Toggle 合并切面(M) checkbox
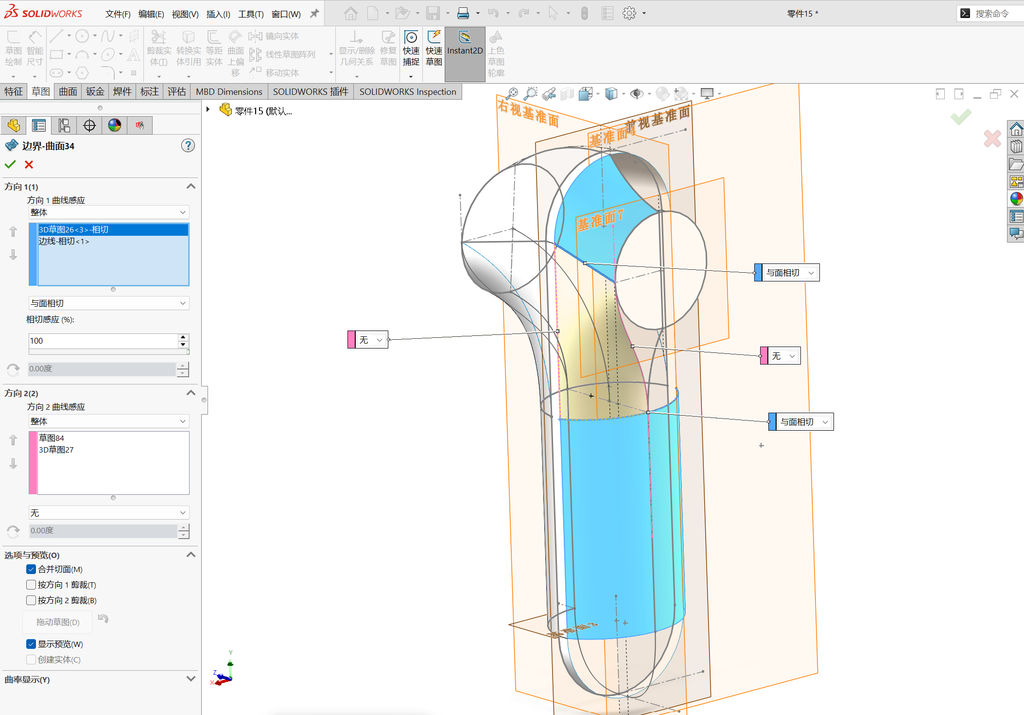 click(x=31, y=569)
